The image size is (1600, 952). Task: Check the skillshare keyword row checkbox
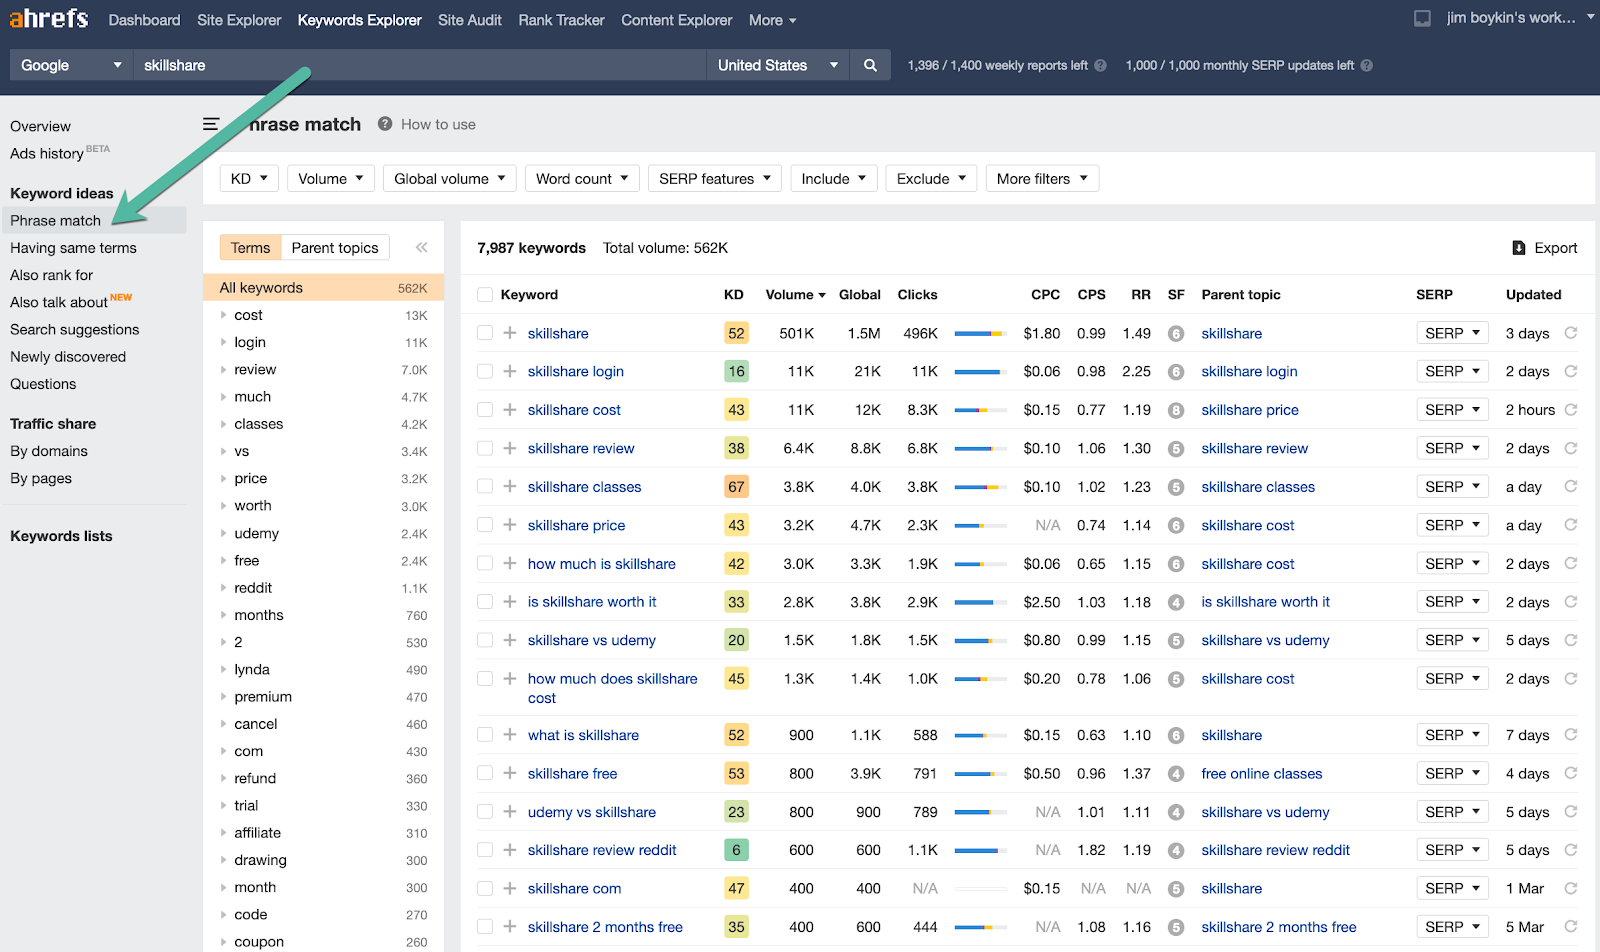point(485,333)
